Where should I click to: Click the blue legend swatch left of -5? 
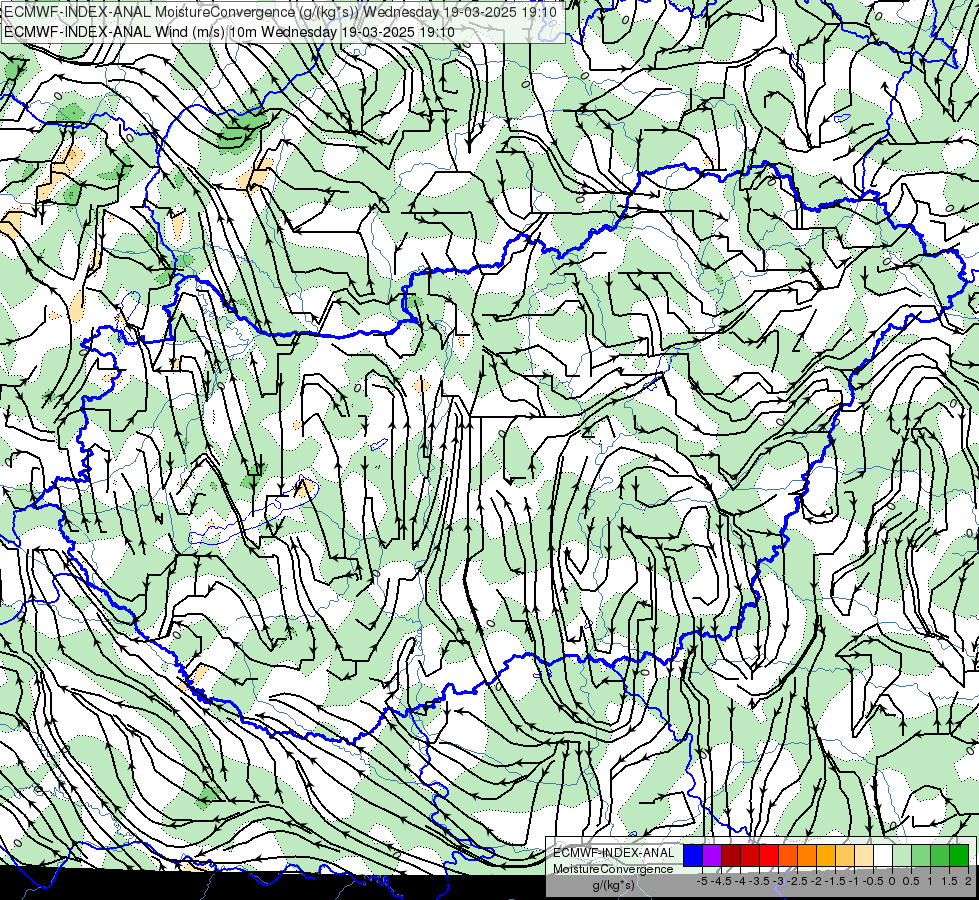tap(693, 855)
